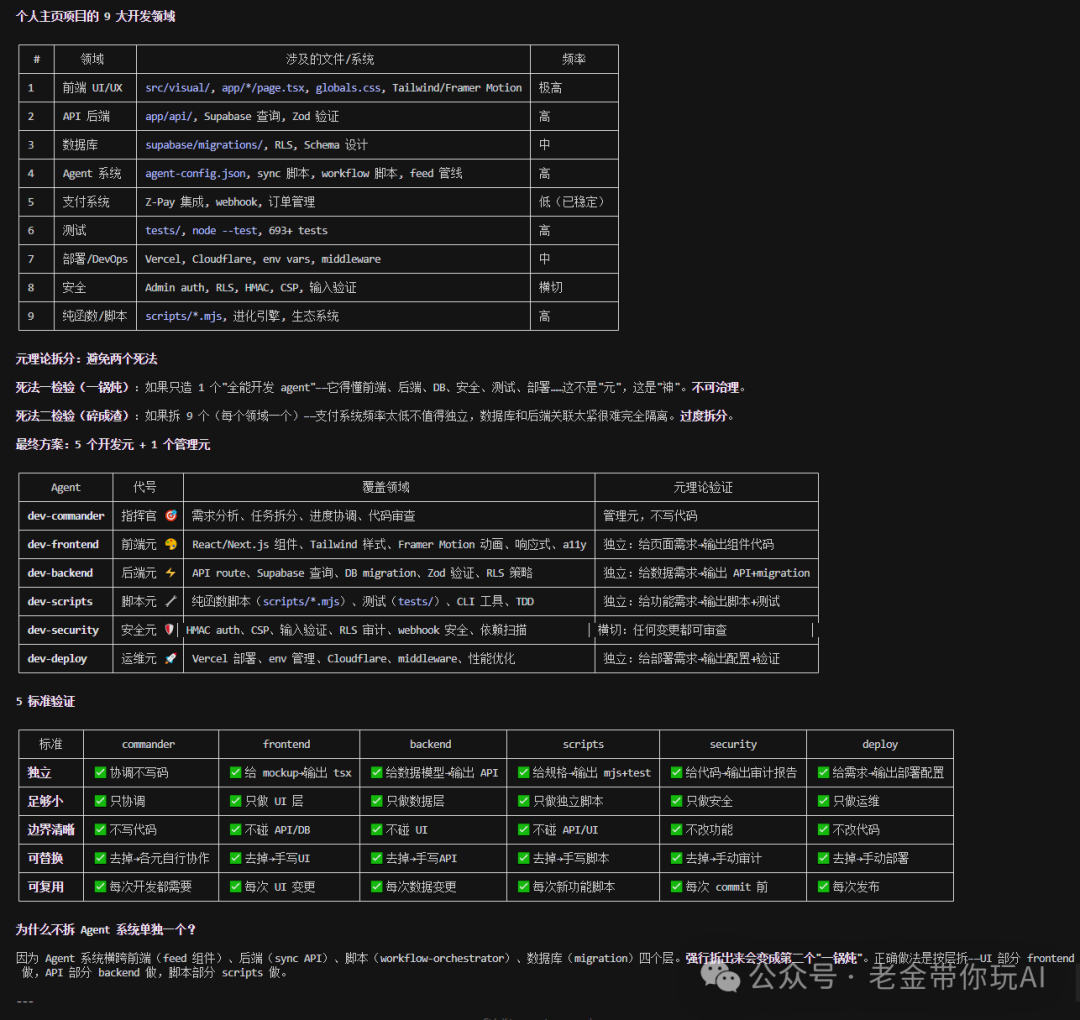
Task: Open the globals.css file link
Action: [x=348, y=87]
